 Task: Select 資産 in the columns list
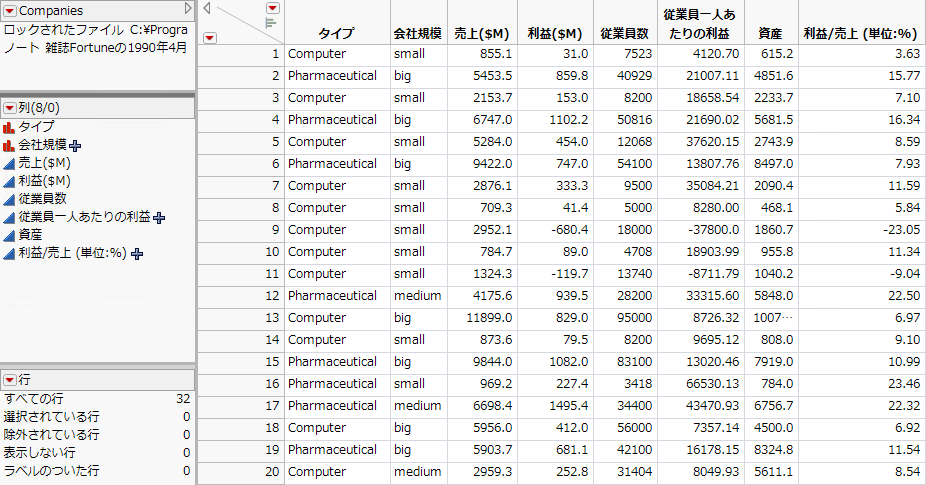coord(30,235)
